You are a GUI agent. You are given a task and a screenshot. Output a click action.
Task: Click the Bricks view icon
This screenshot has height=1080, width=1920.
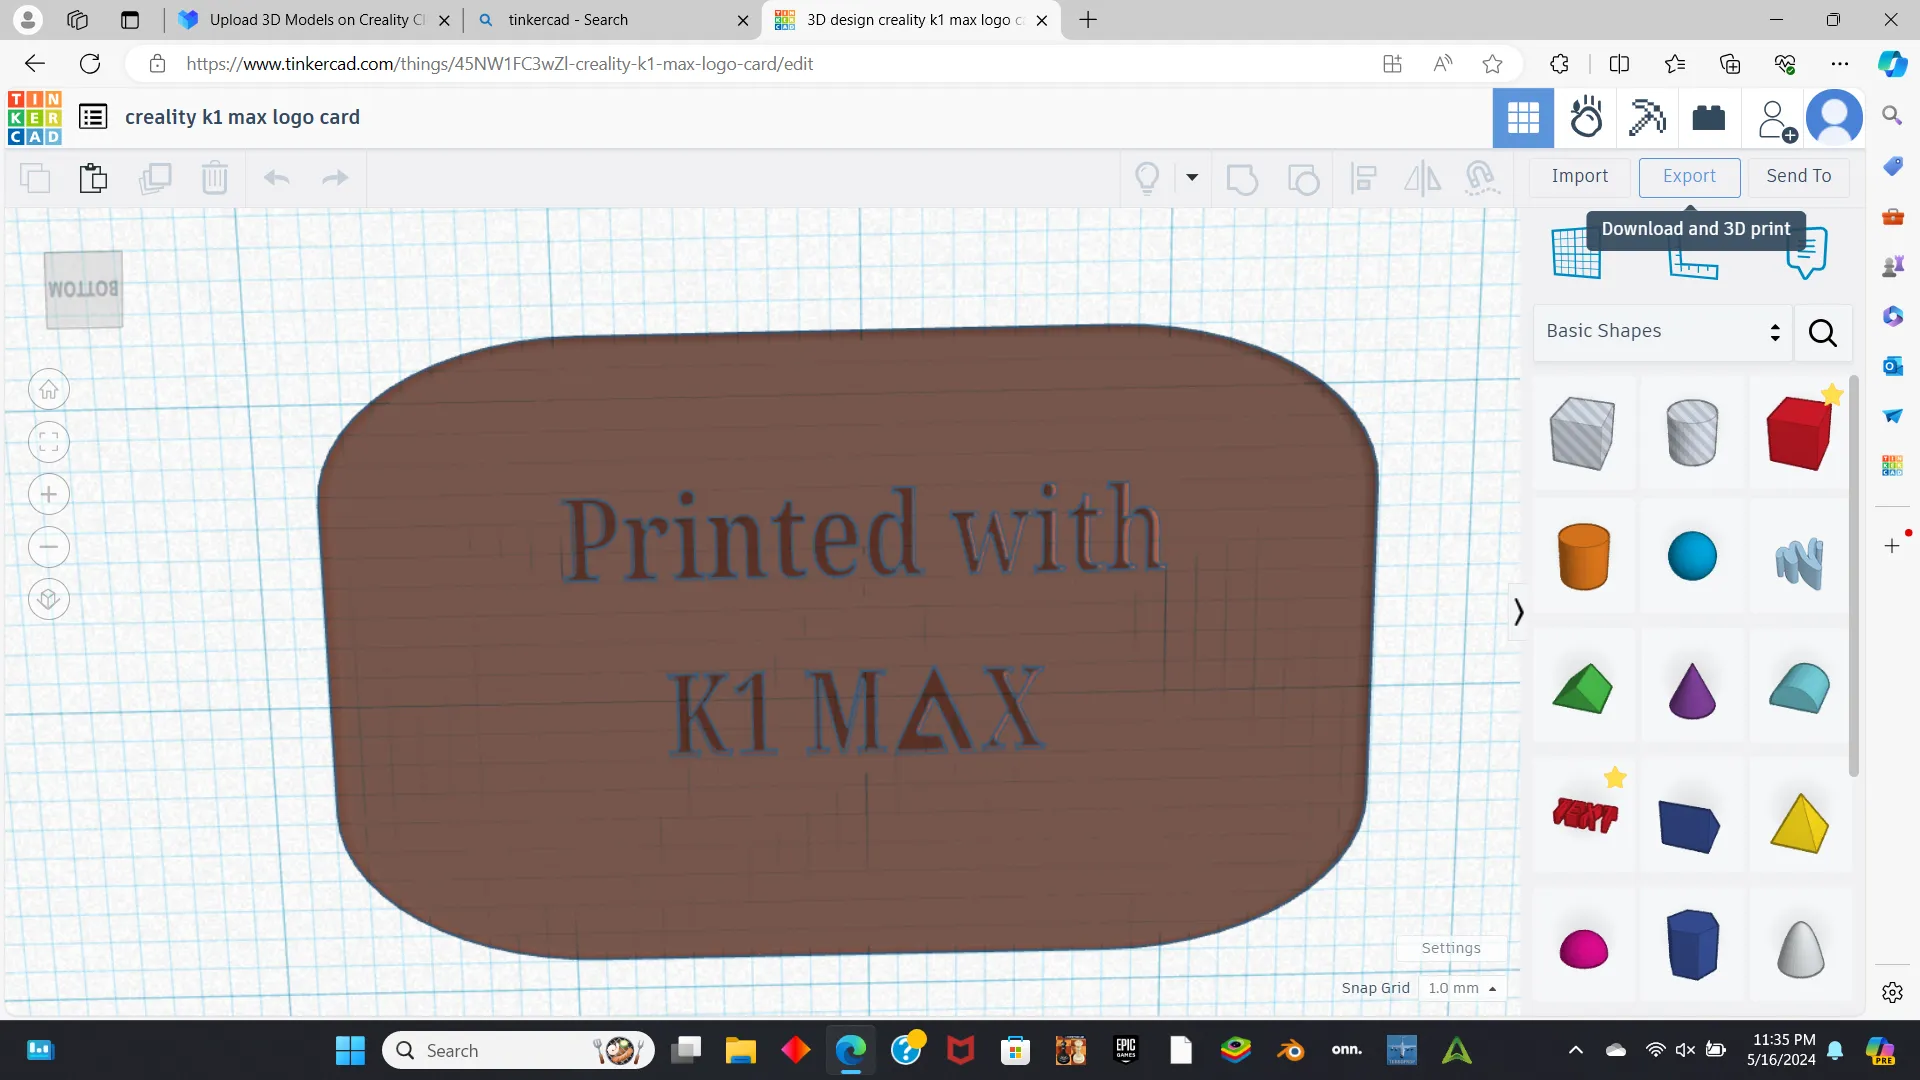[1708, 118]
